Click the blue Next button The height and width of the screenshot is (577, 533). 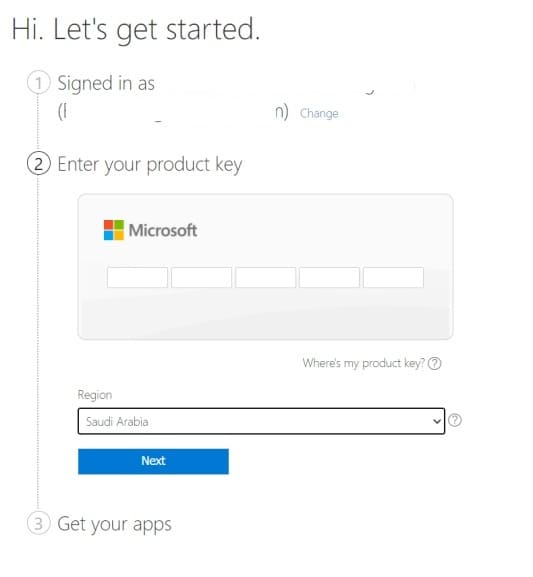(x=153, y=461)
